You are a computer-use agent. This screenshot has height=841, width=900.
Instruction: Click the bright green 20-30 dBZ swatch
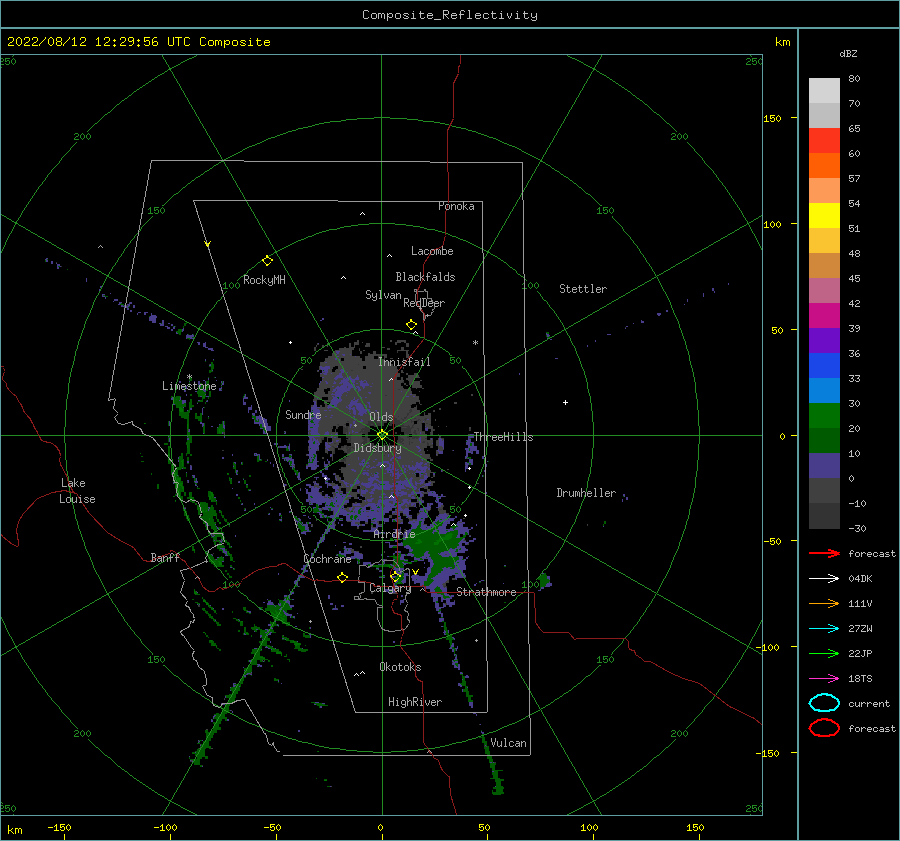[x=824, y=415]
